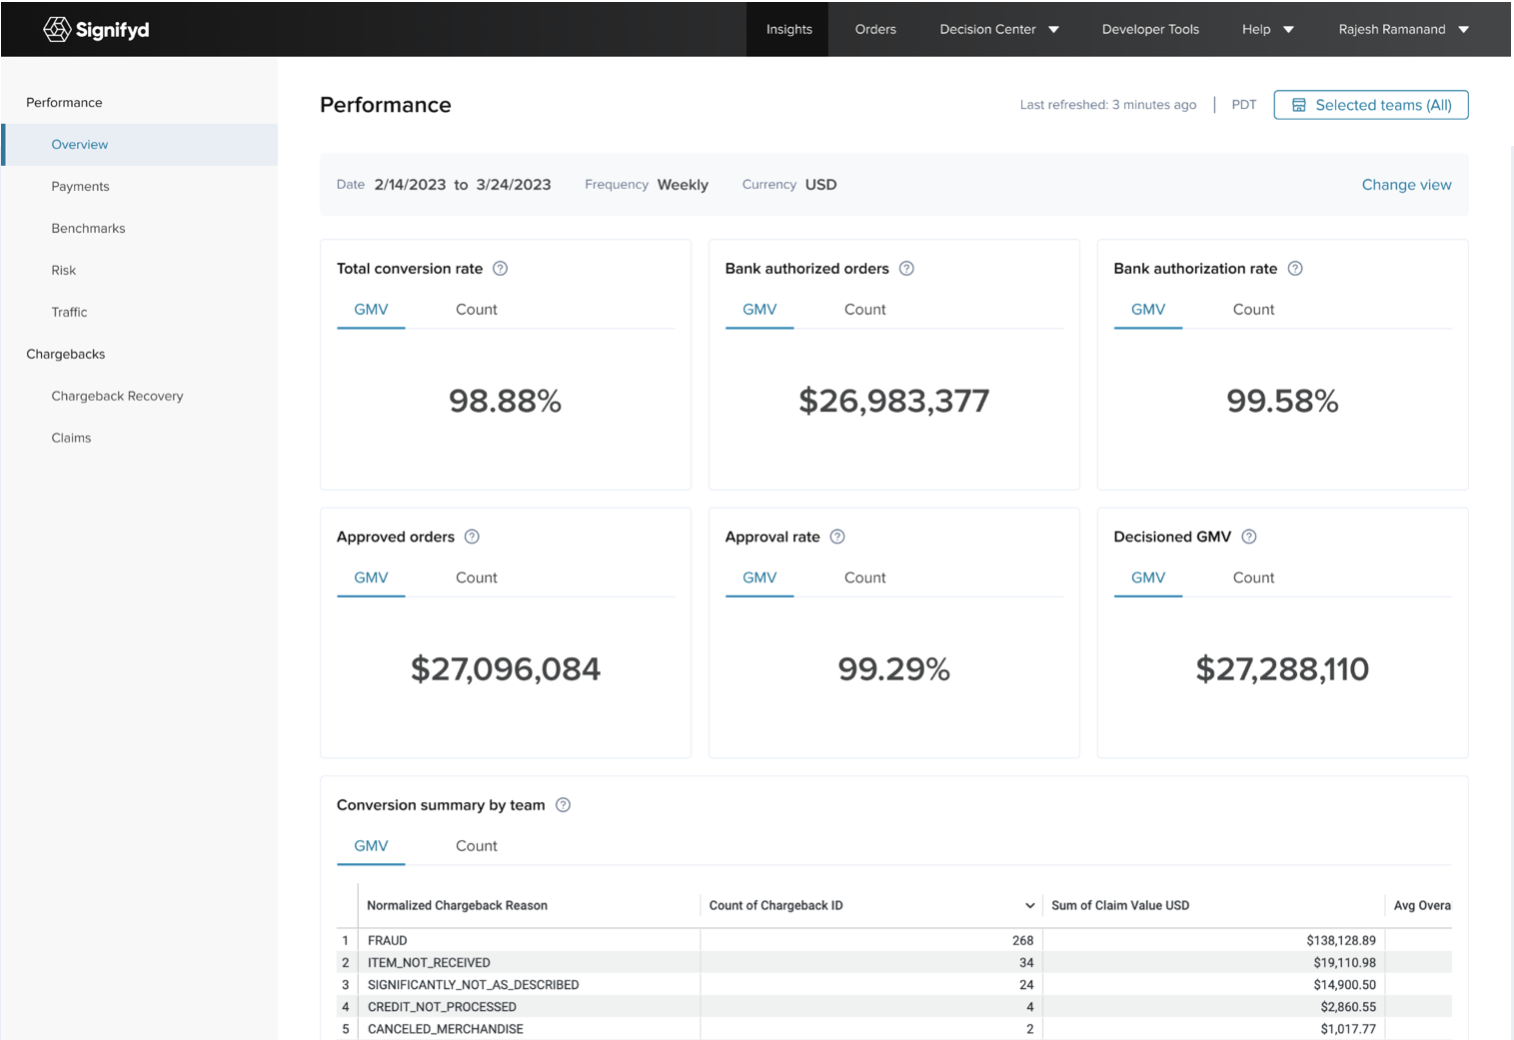
Task: Select GMV tab in Bank authorization rate
Action: point(1148,310)
